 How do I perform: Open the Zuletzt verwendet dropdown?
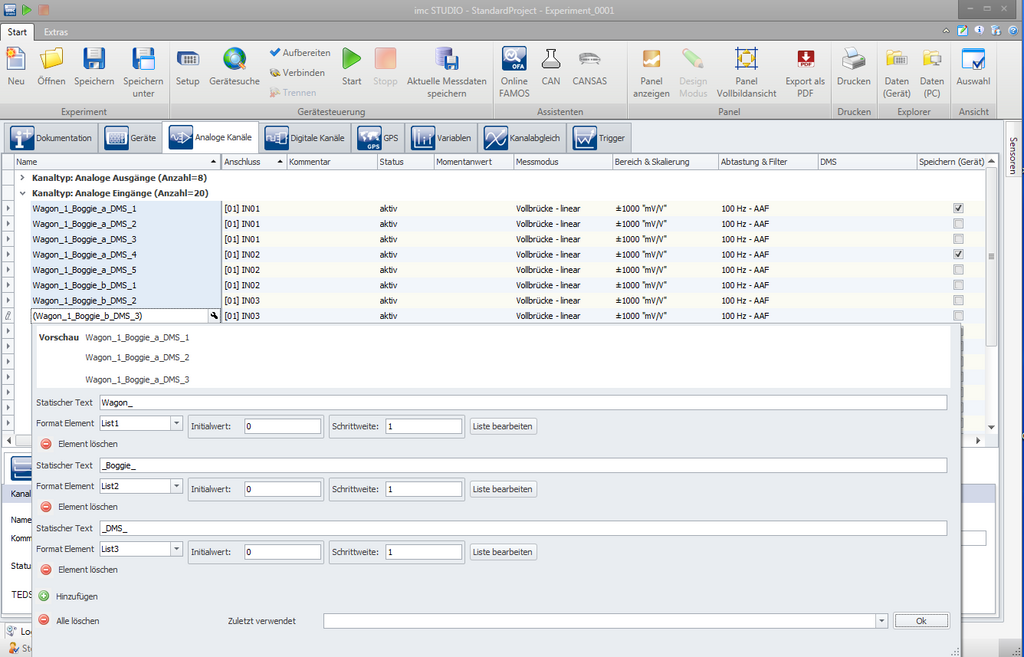click(881, 621)
